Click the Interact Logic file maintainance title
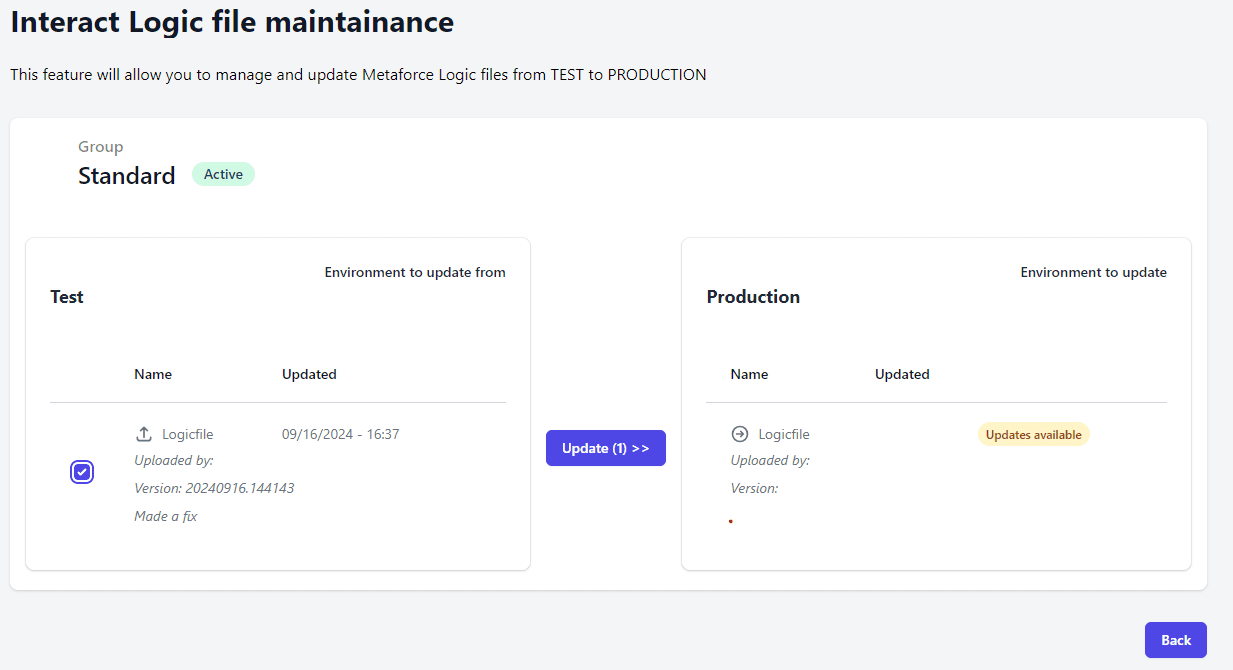Image resolution: width=1233 pixels, height=670 pixels. (x=230, y=21)
